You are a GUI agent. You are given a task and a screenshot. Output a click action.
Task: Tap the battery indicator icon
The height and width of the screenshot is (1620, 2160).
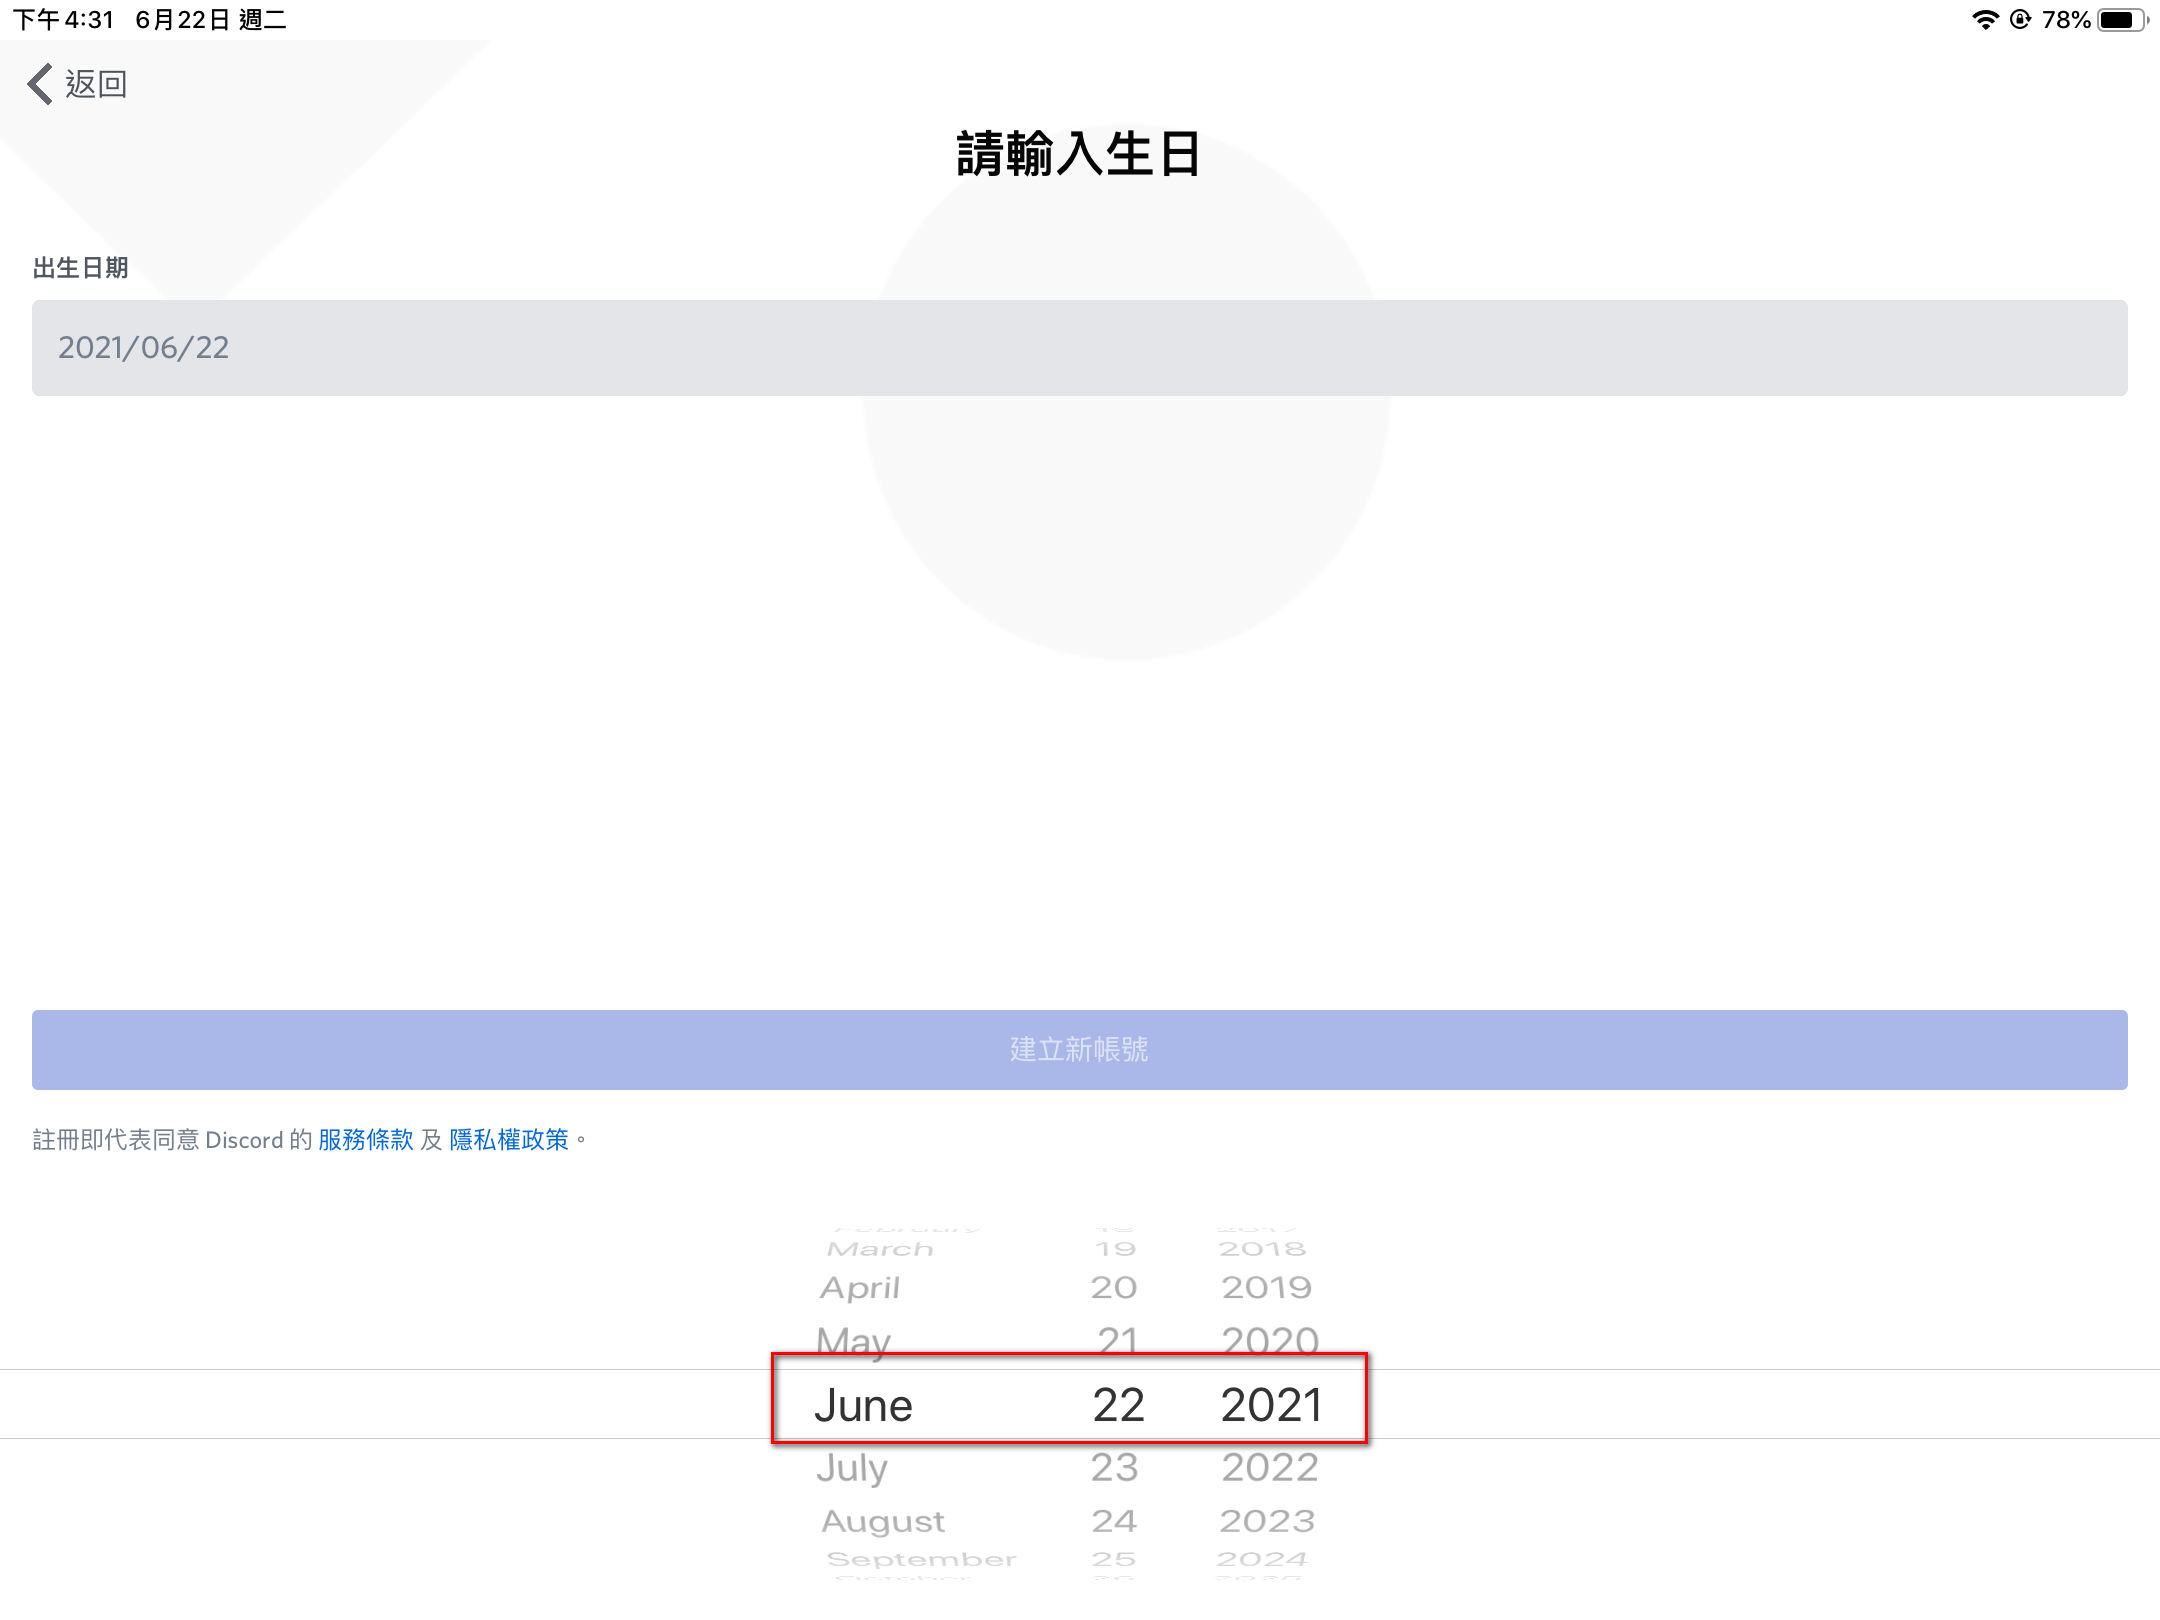(x=2121, y=20)
